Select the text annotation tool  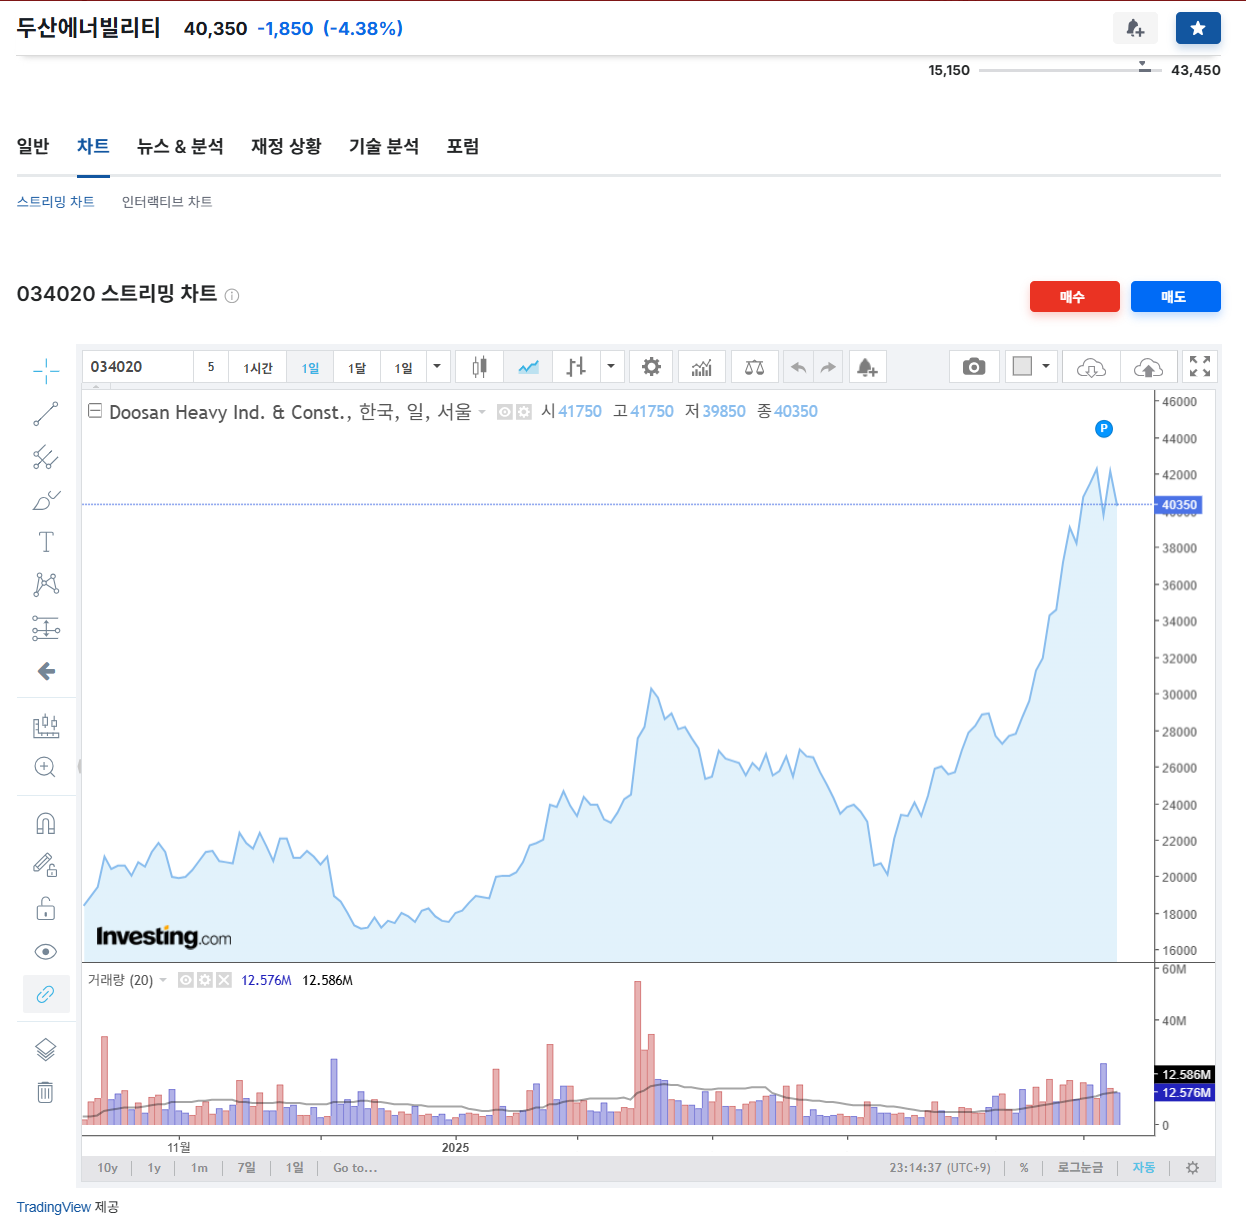click(x=45, y=541)
